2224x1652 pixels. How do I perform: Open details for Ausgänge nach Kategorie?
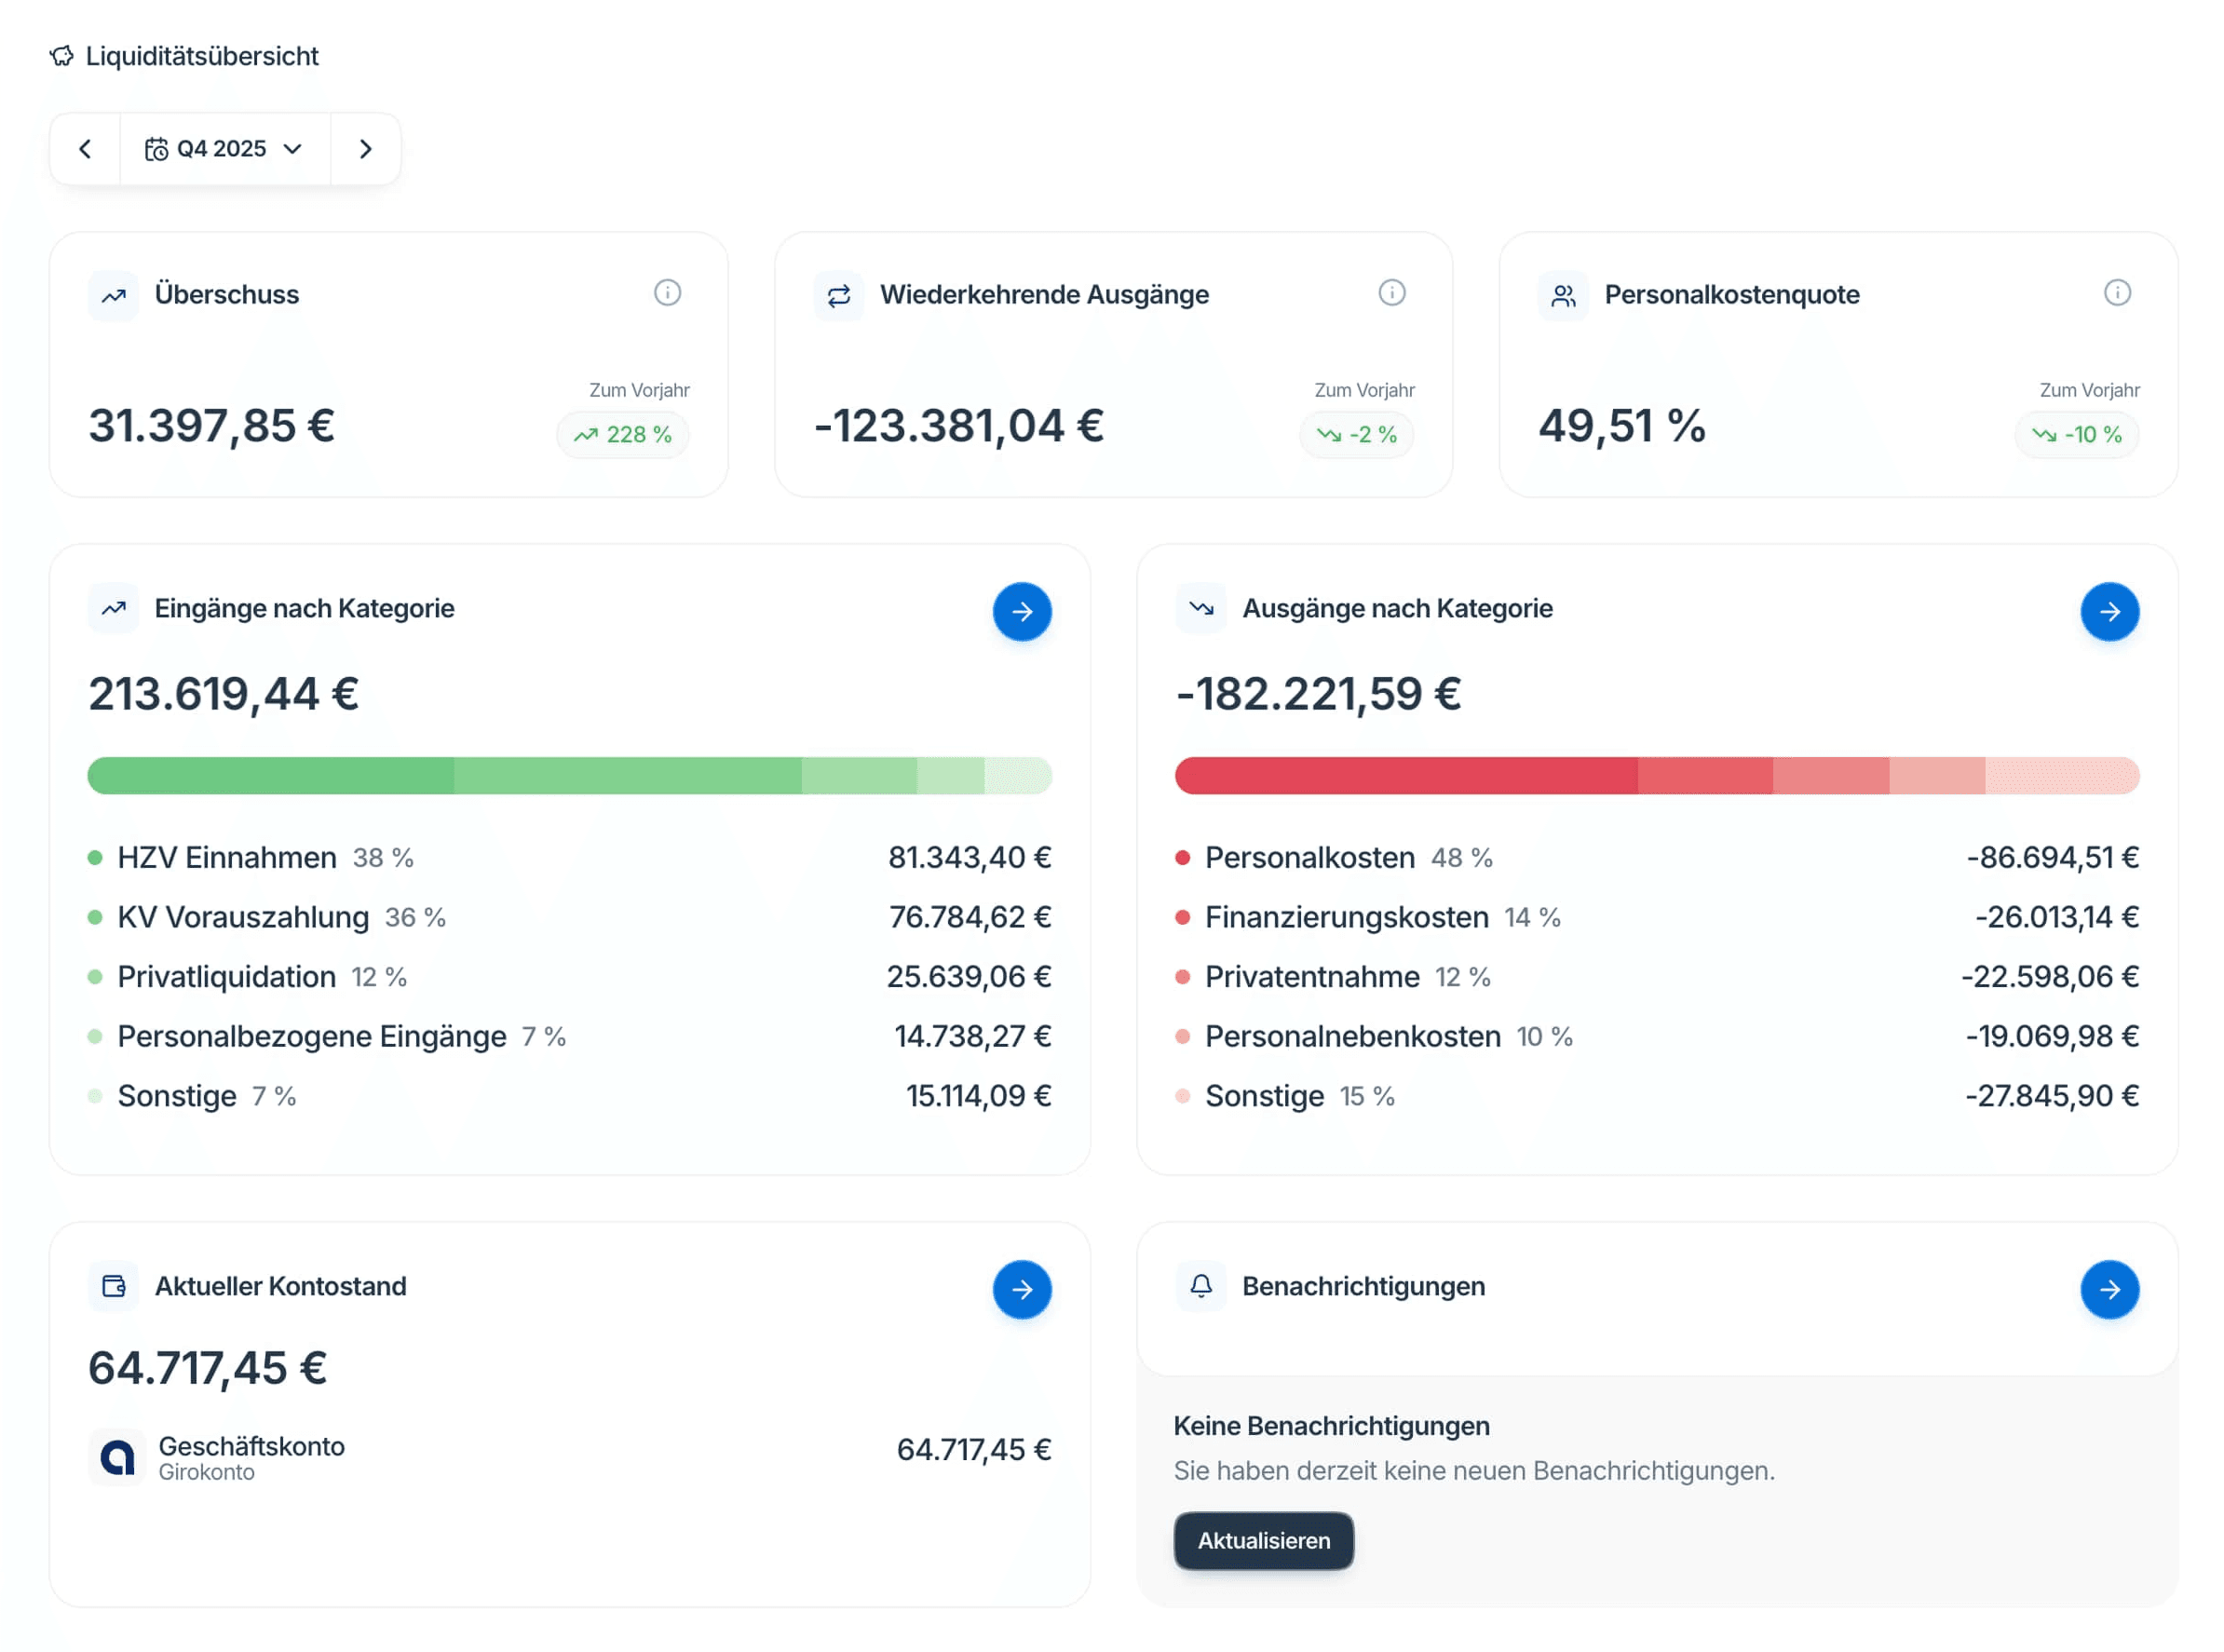click(x=2109, y=612)
